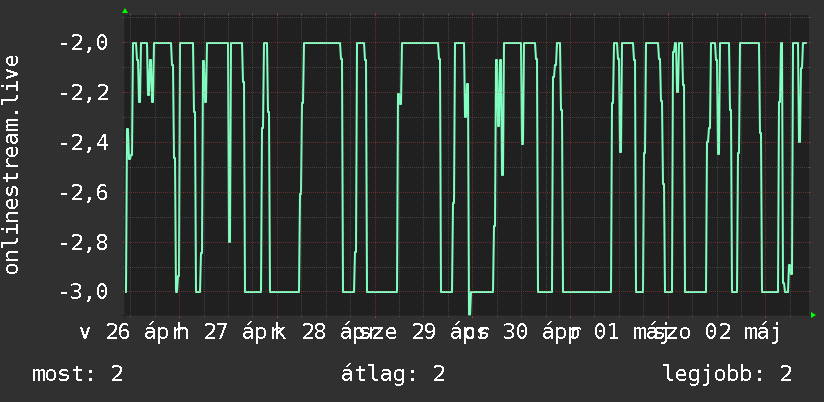
Task: Click the -2,6 y-axis label
Action: click(84, 193)
